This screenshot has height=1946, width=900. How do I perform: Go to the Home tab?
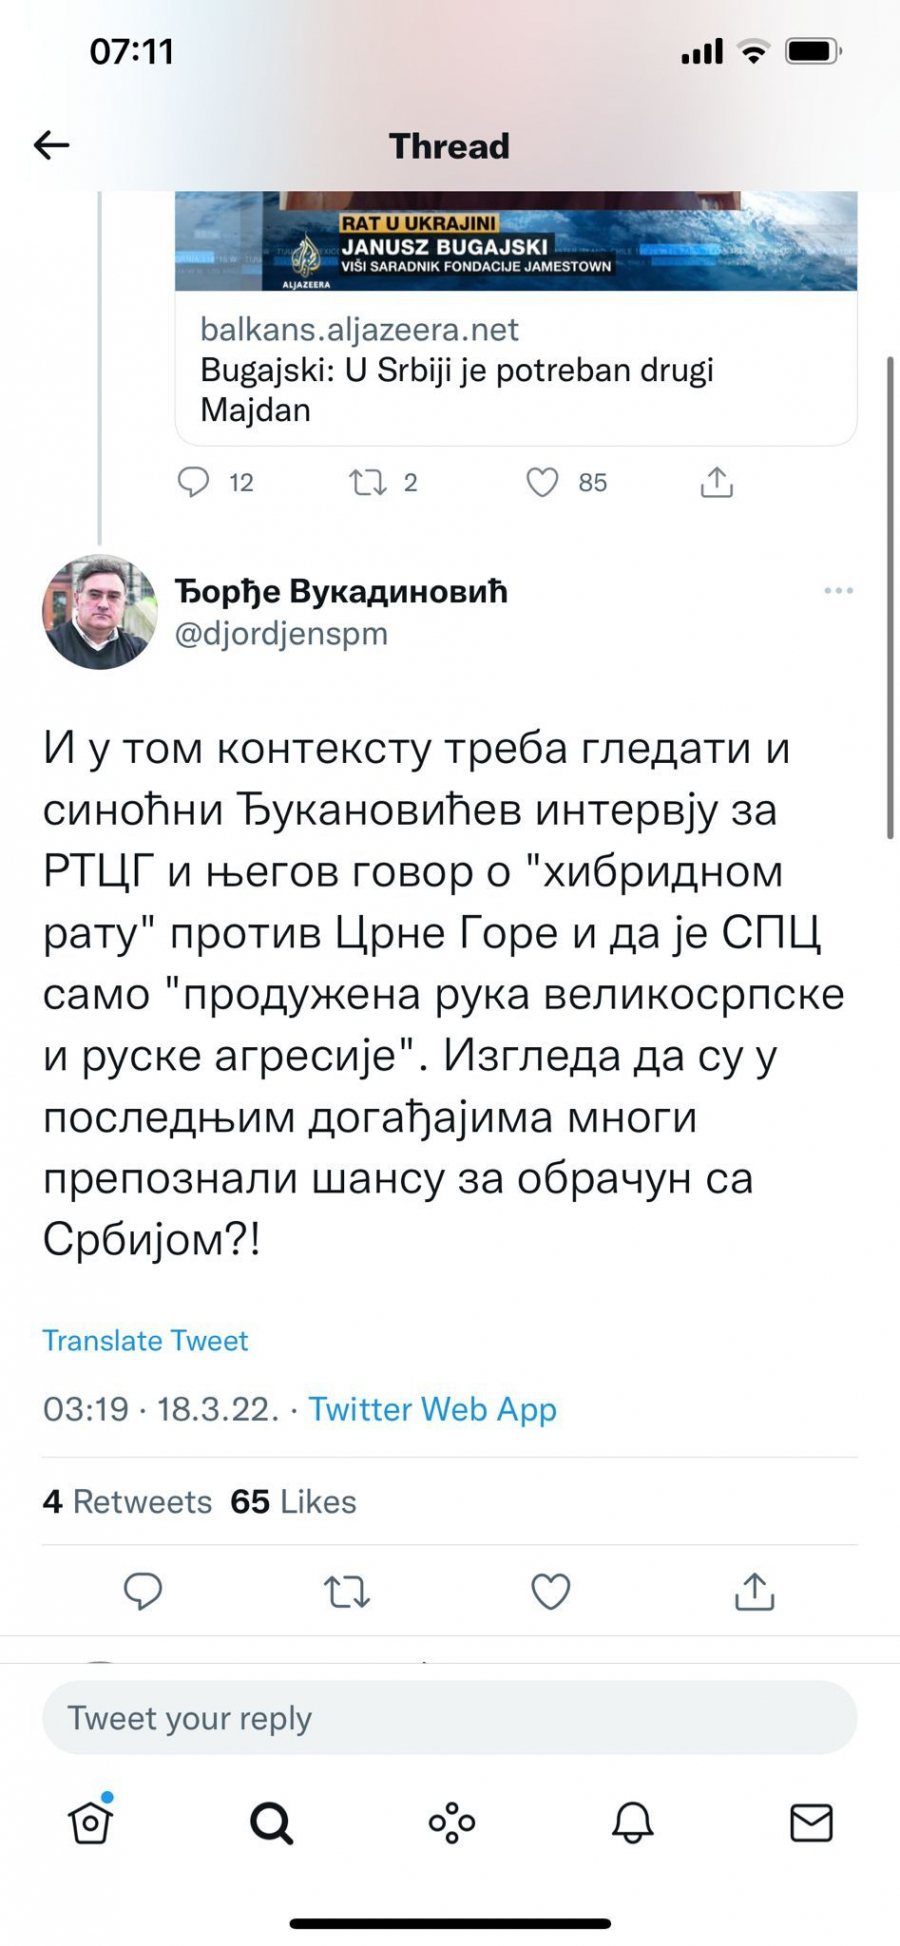(x=90, y=1823)
